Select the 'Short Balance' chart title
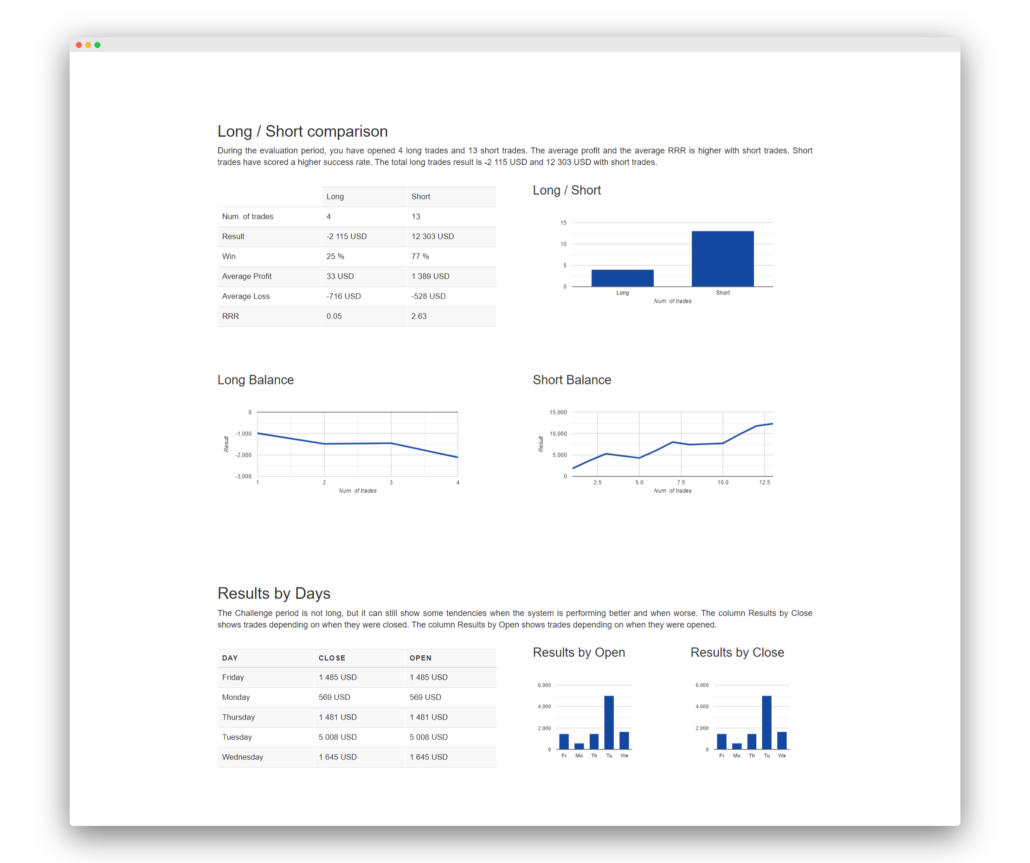 572,380
